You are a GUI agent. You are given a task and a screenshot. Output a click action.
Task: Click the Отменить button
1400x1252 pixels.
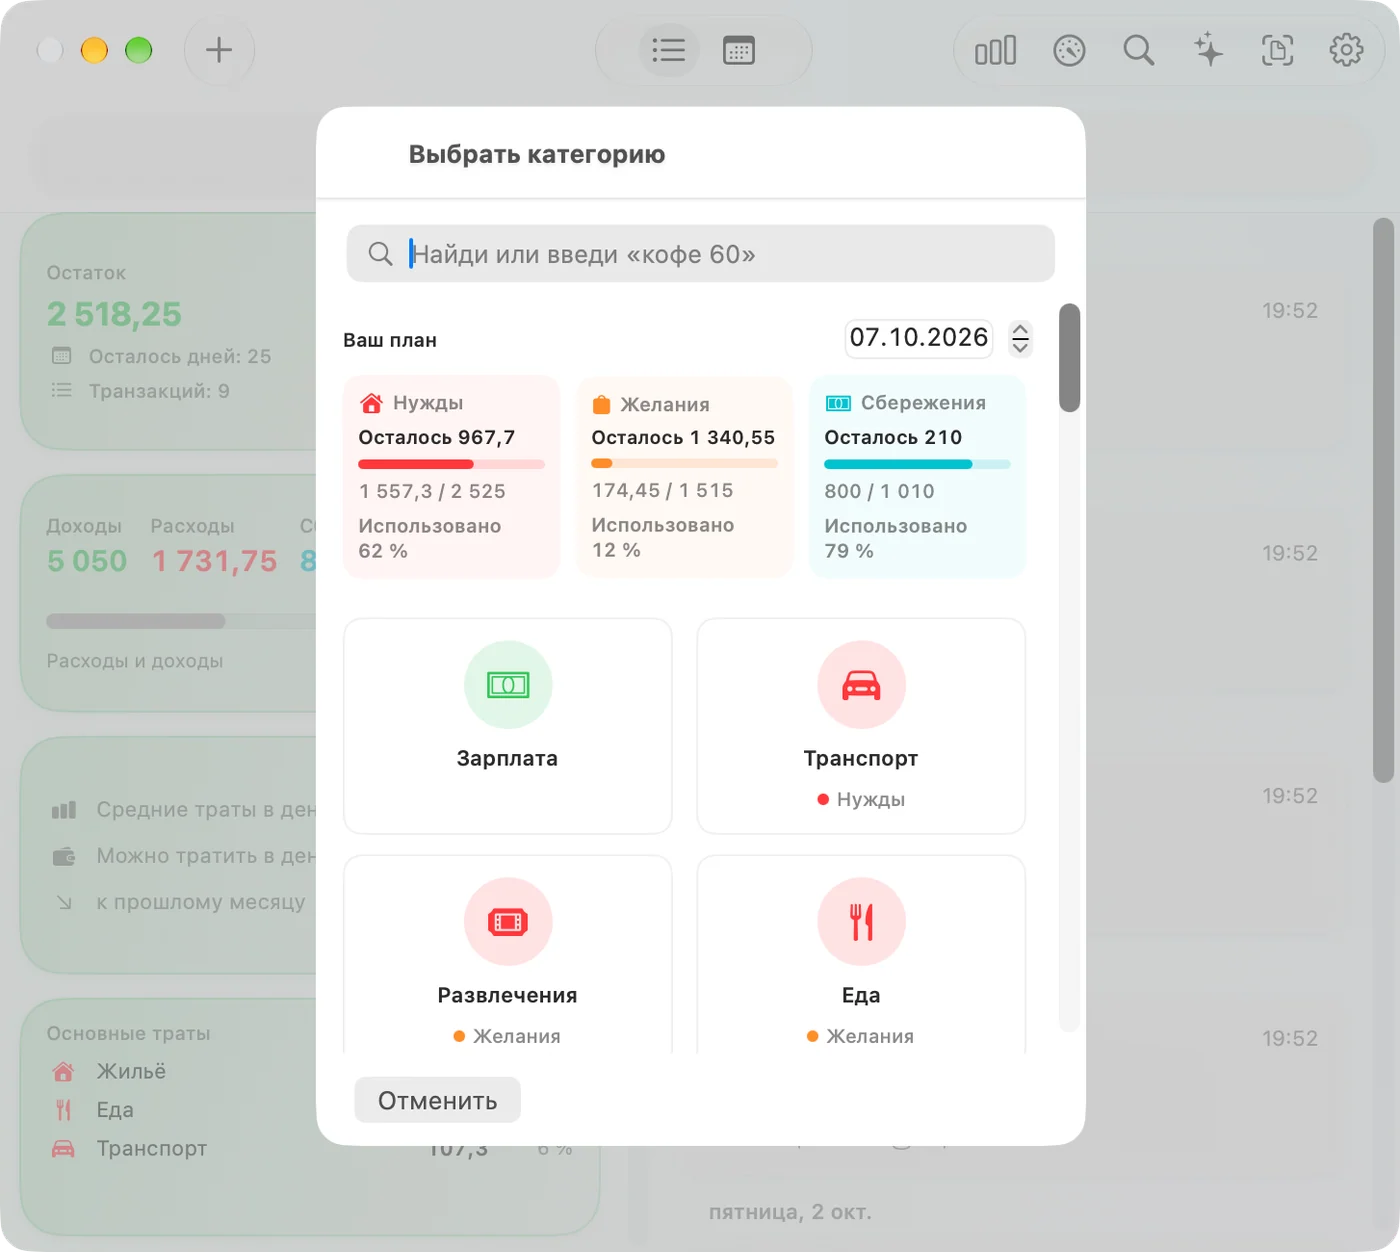click(438, 1100)
